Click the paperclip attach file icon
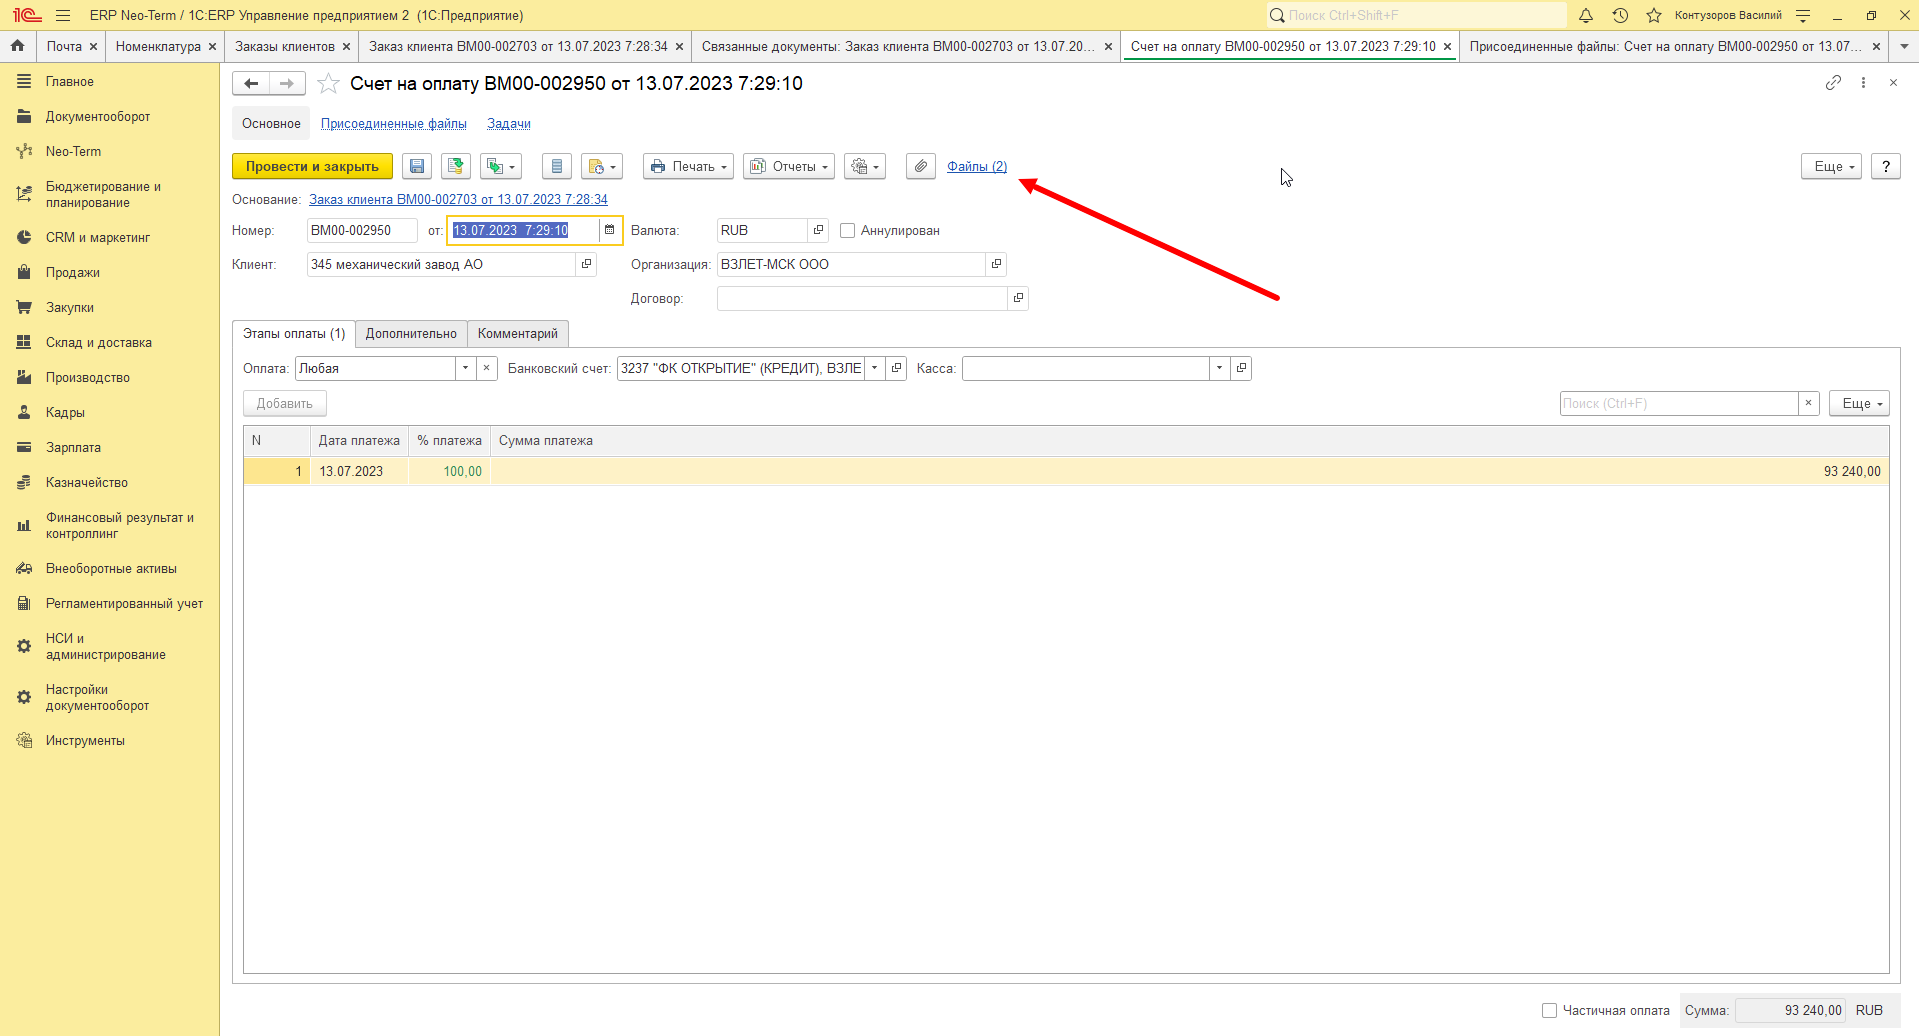Viewport: 1919px width, 1036px height. (921, 166)
